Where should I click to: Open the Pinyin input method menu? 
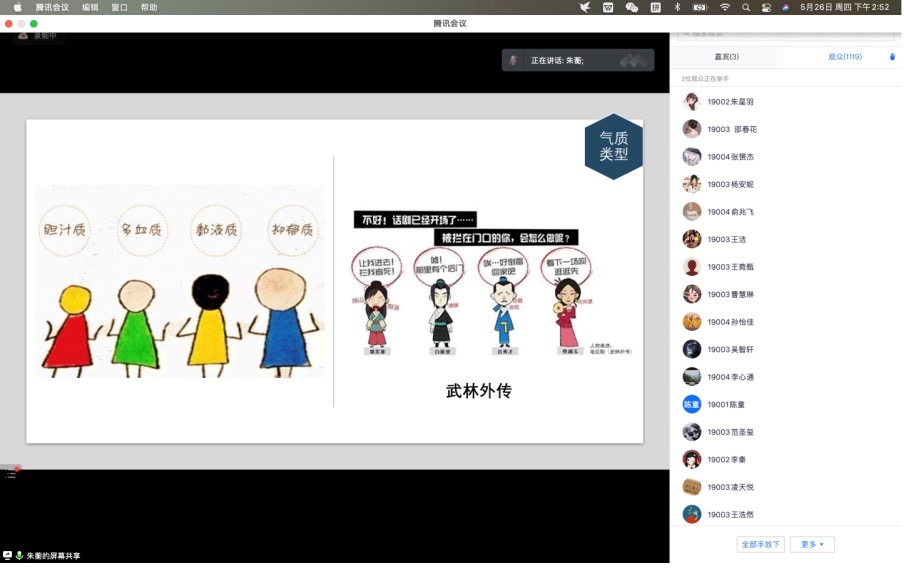tap(656, 7)
